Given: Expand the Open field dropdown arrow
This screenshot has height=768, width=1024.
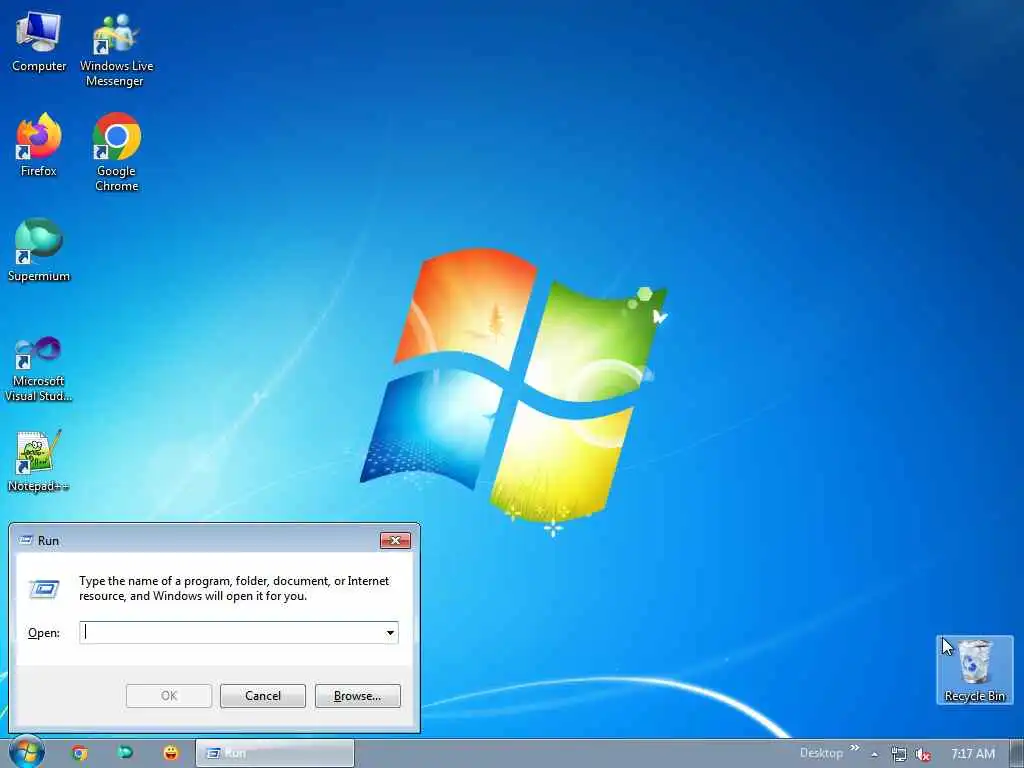Looking at the screenshot, I should coord(390,632).
